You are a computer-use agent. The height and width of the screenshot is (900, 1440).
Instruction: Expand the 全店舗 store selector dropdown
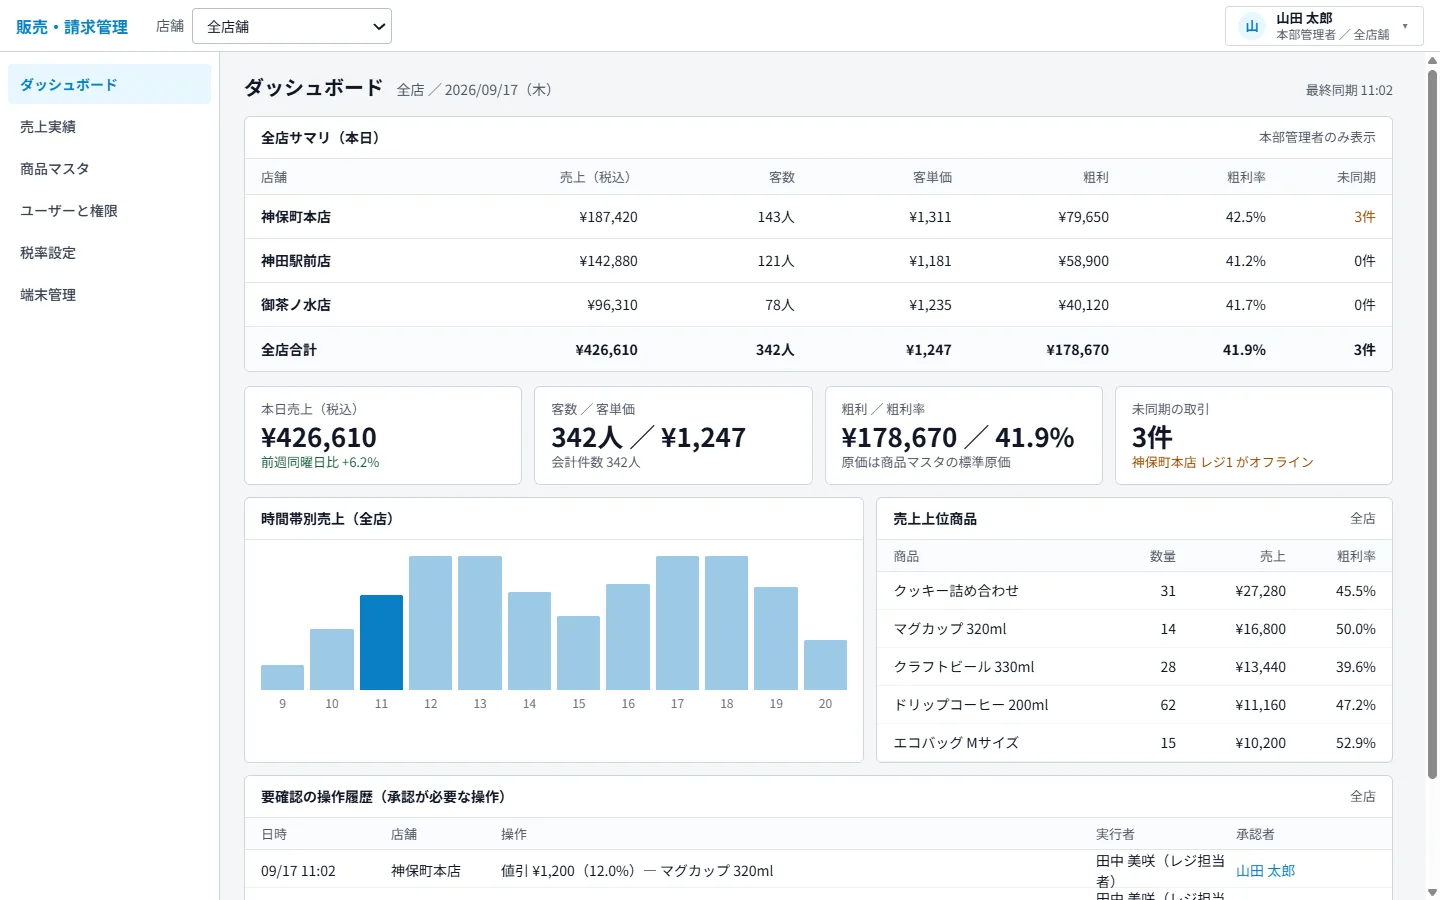click(x=292, y=26)
